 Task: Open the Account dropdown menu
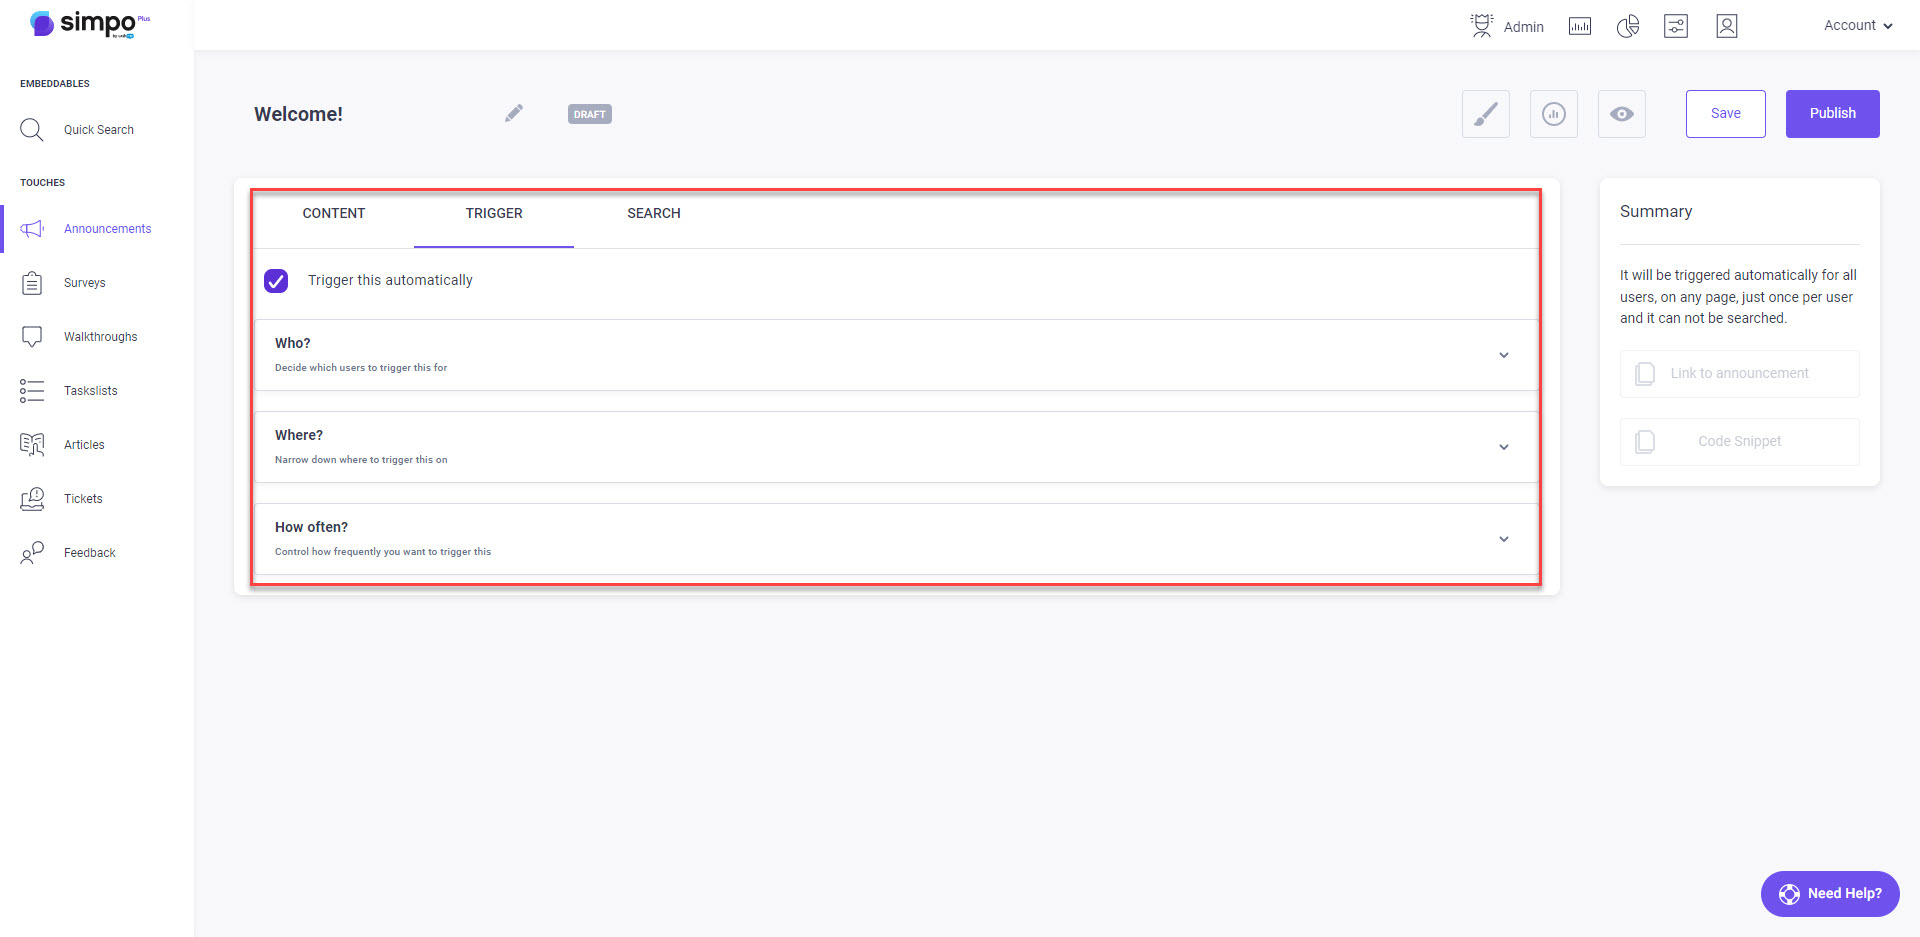tap(1858, 26)
